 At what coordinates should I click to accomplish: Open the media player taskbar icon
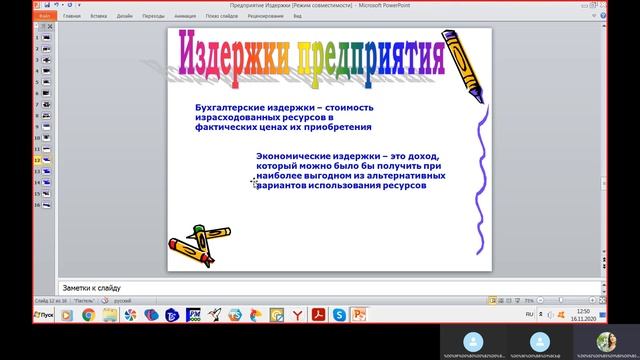point(67,315)
